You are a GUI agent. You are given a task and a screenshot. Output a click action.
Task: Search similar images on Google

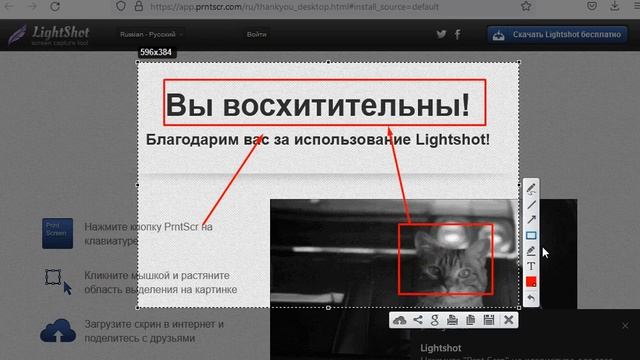(435, 320)
